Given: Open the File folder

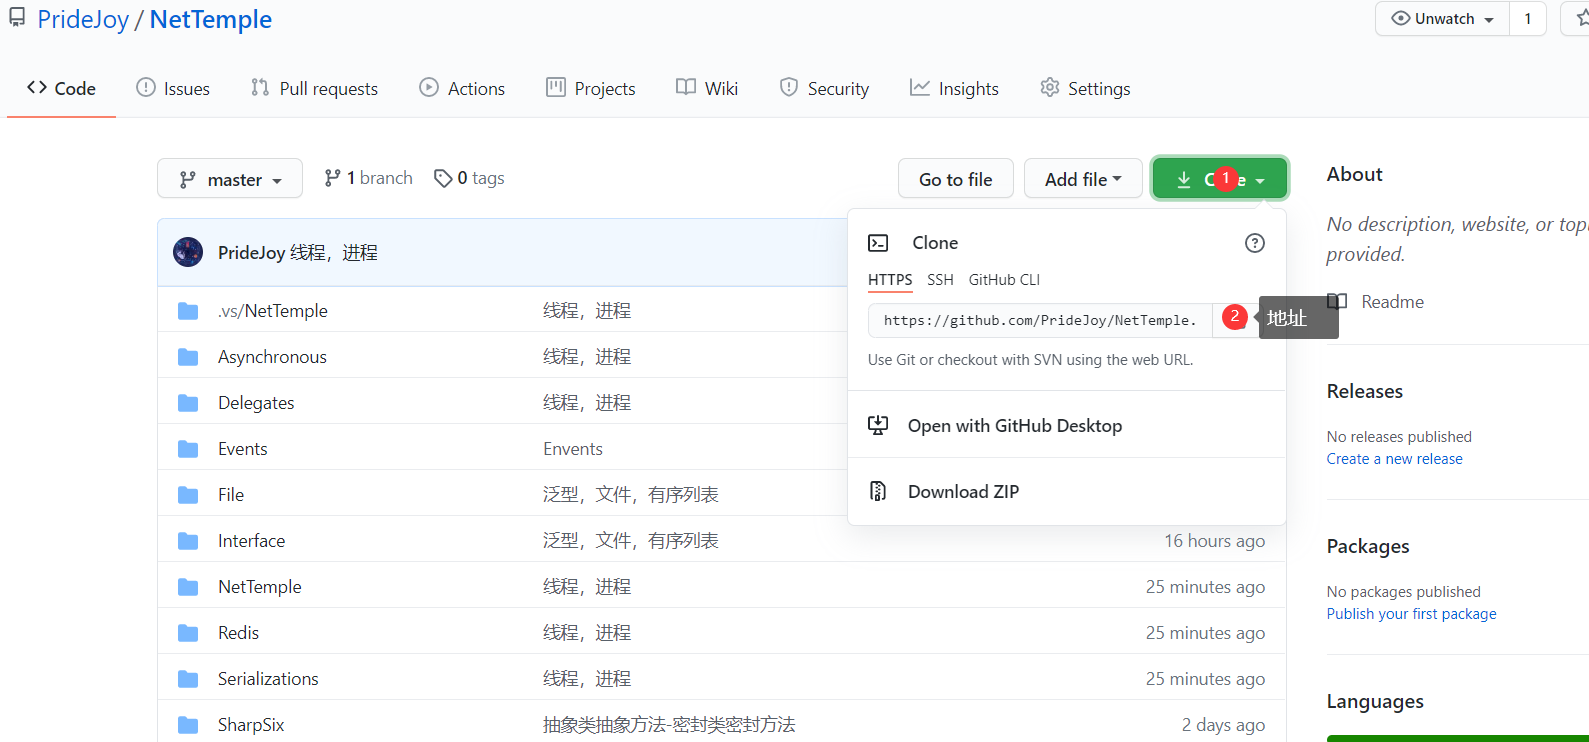Looking at the screenshot, I should coord(231,495).
